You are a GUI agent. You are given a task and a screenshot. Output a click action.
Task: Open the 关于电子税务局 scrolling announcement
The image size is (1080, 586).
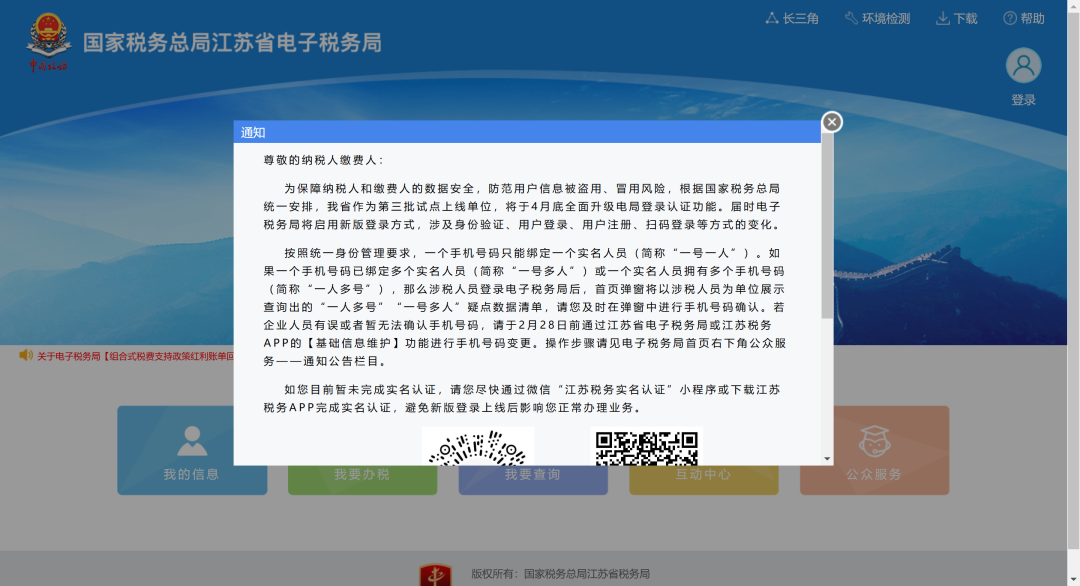[135, 356]
